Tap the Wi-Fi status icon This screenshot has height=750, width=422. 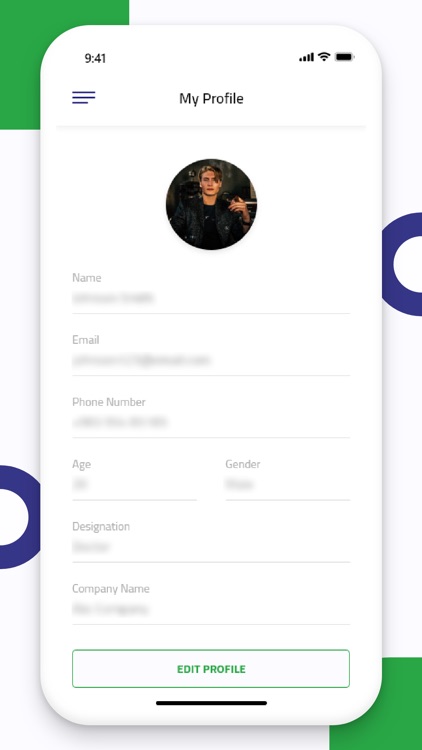[324, 57]
